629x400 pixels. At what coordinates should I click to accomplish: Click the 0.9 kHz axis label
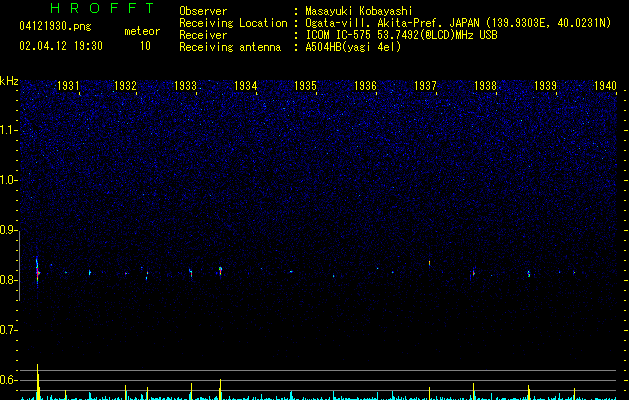pyautogui.click(x=8, y=230)
